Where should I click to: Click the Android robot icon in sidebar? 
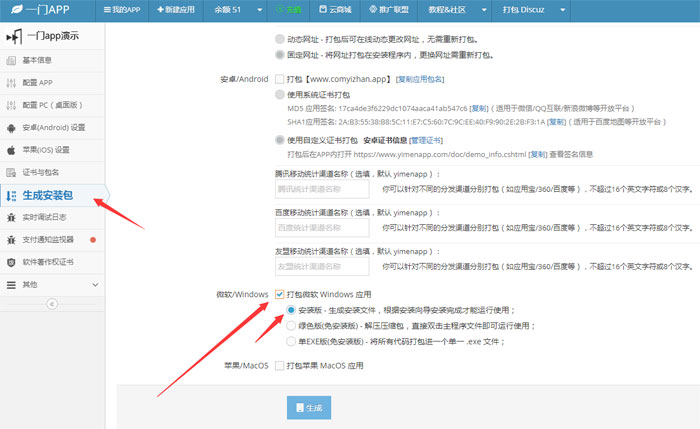[11, 128]
